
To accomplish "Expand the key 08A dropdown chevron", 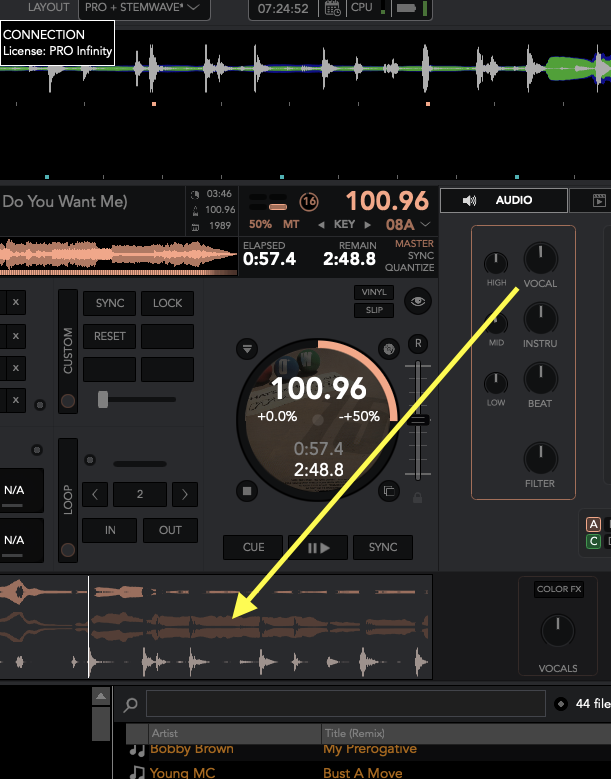I will click(426, 225).
